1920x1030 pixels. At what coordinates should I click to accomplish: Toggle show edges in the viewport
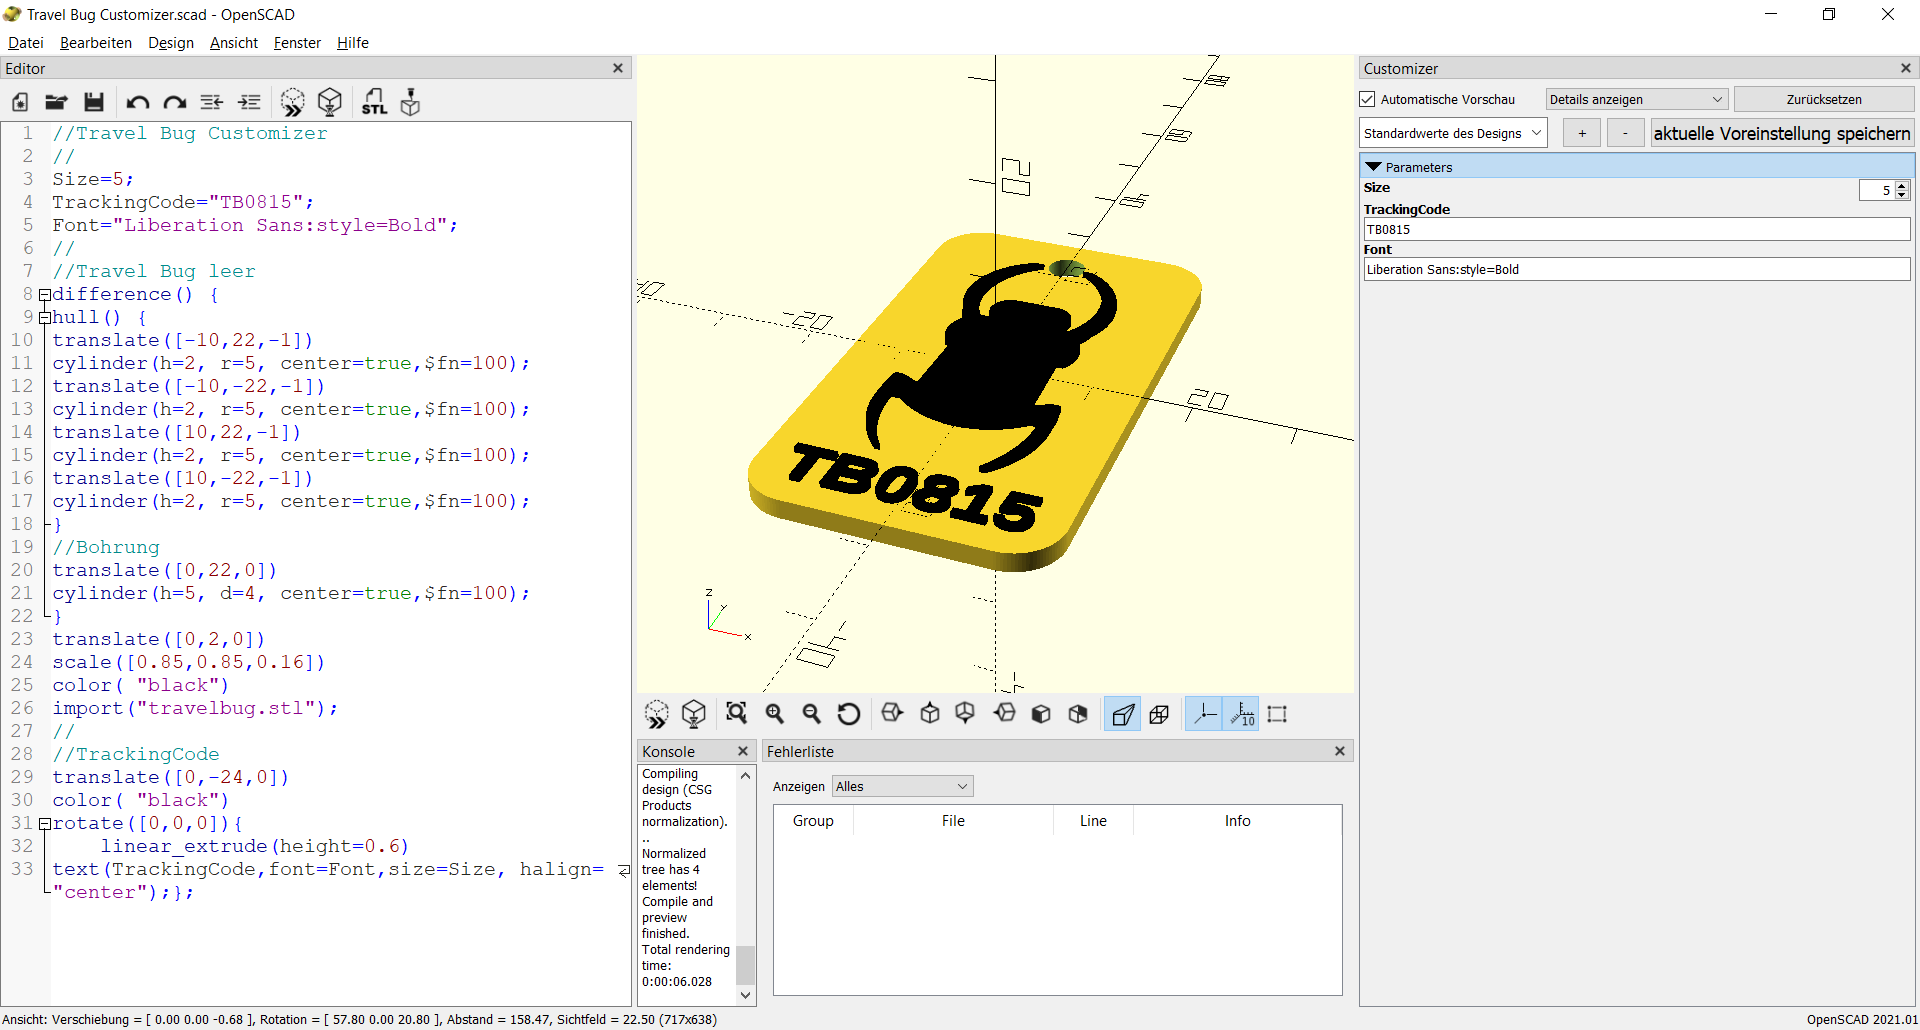[x=1278, y=714]
